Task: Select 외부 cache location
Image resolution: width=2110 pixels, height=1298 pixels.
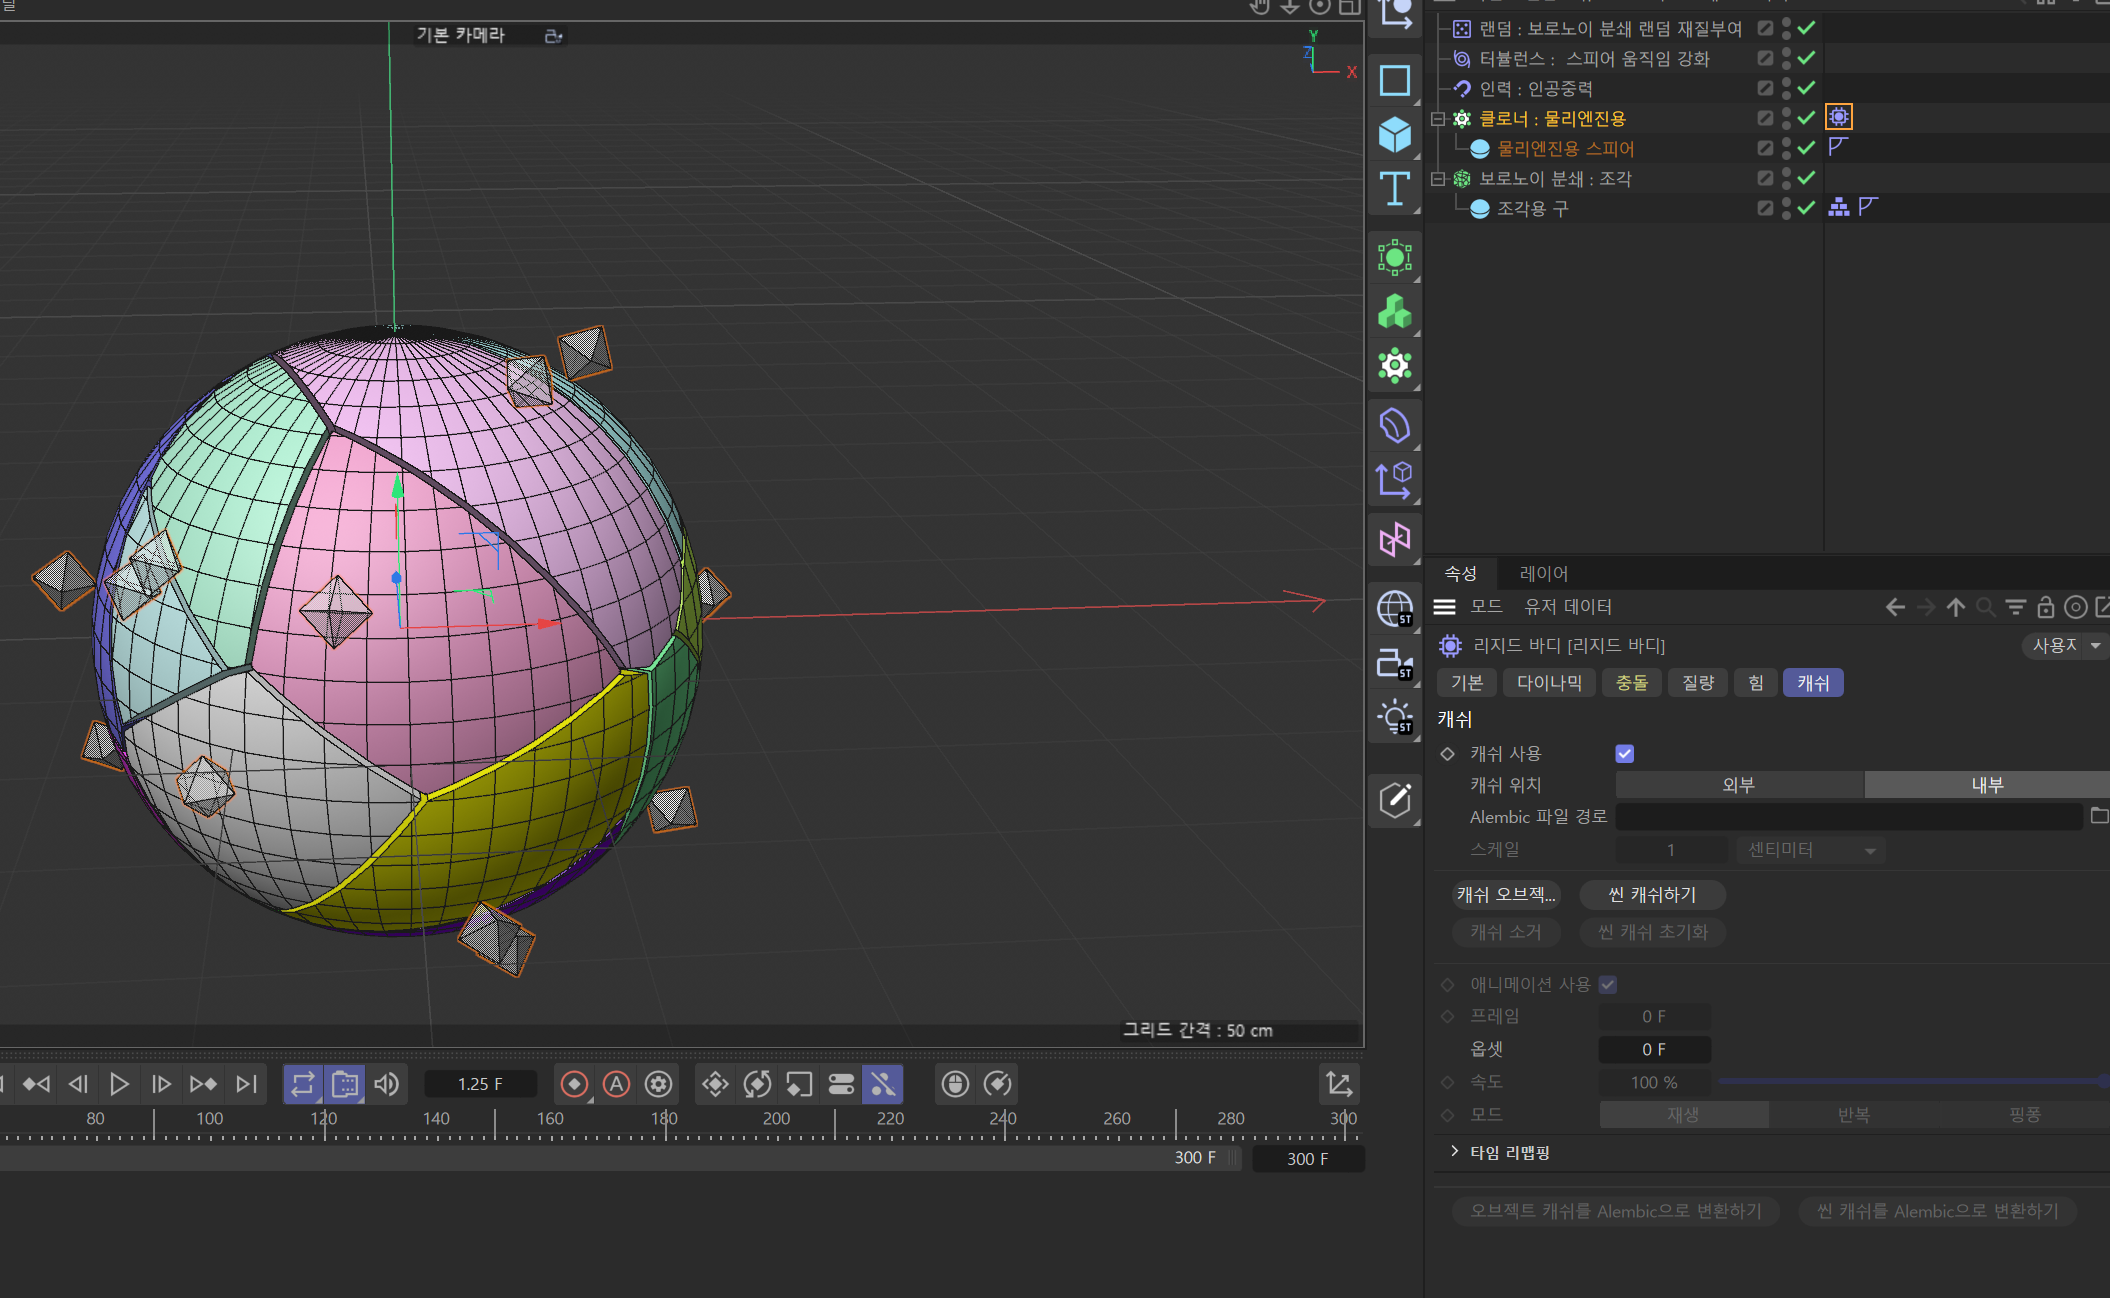Action: (x=1739, y=785)
